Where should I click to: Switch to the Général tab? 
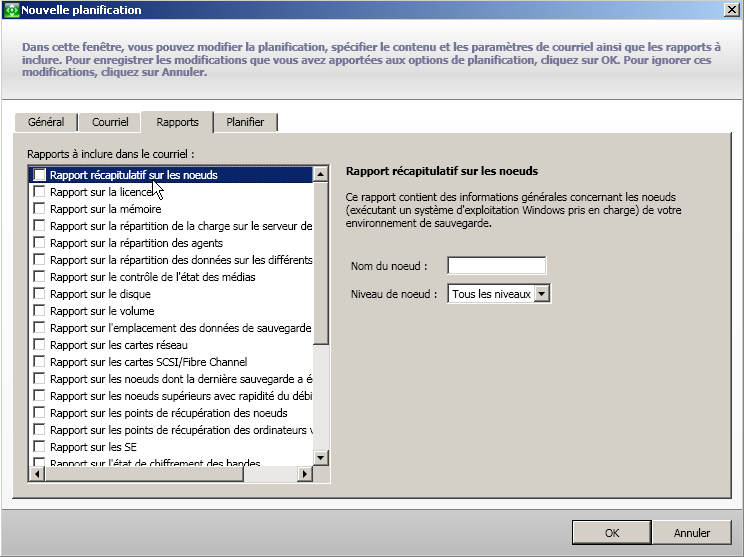(46, 122)
